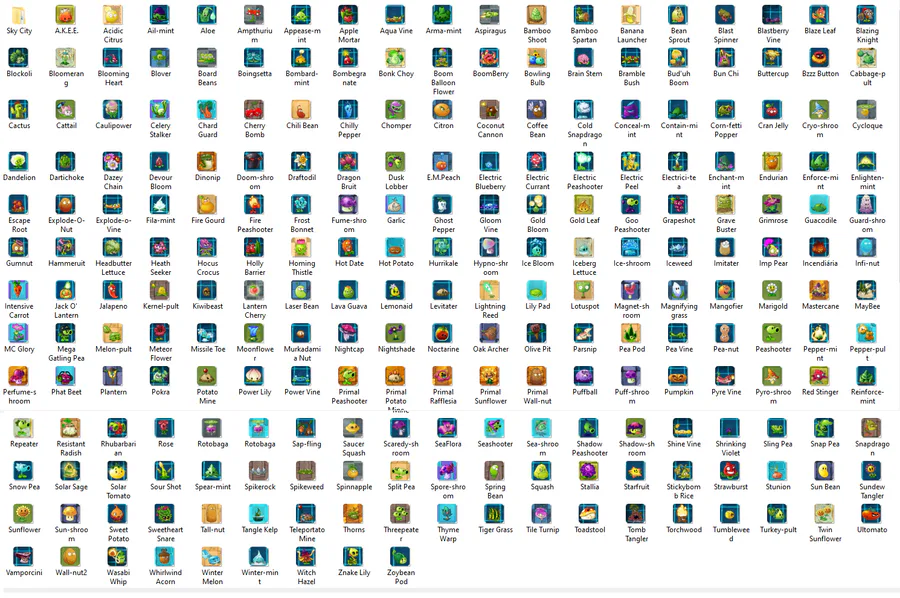Select the Torchwood icon
This screenshot has width=900, height=598.
(683, 514)
